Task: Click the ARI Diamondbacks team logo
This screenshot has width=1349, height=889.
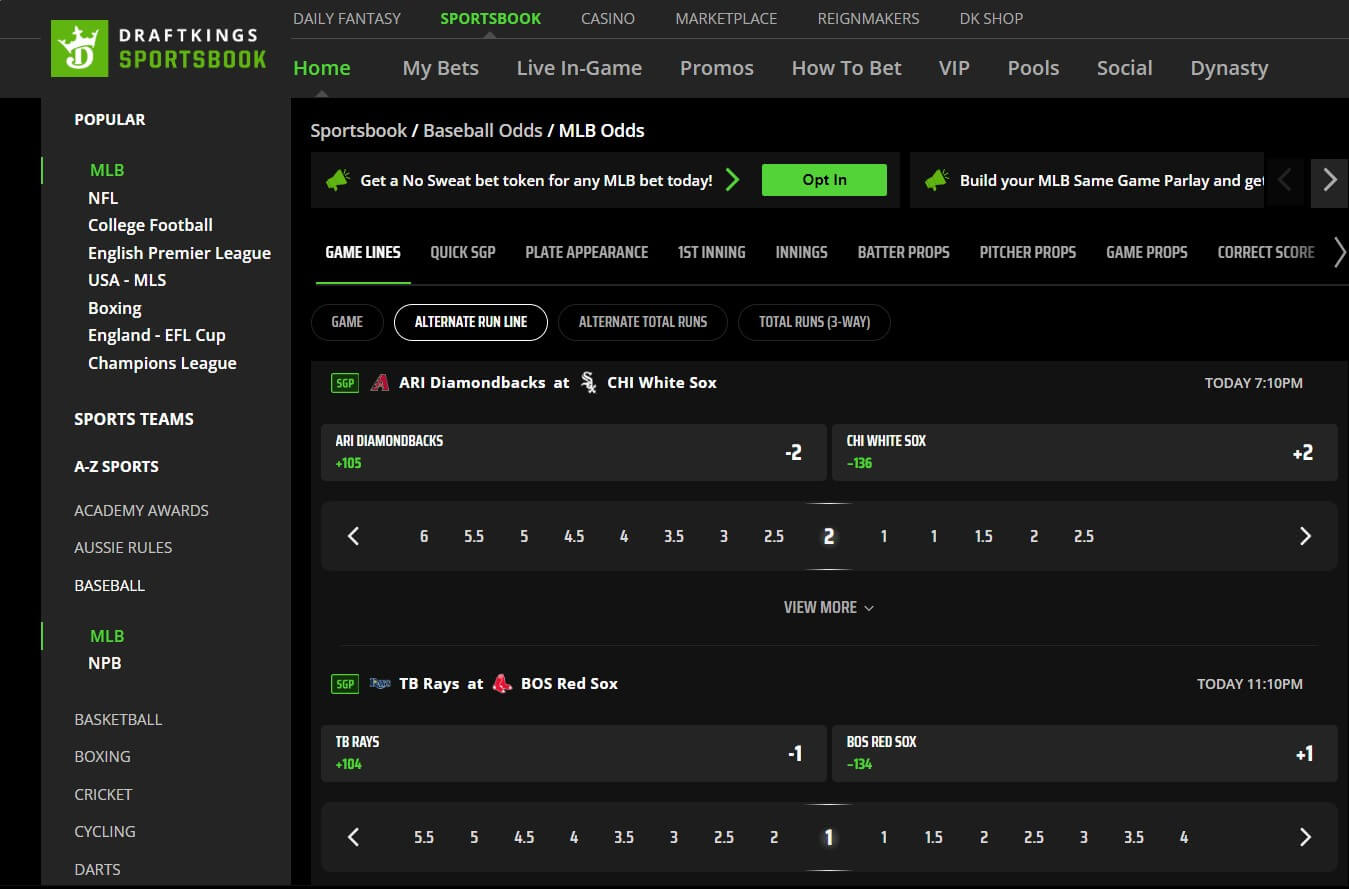Action: click(x=379, y=382)
